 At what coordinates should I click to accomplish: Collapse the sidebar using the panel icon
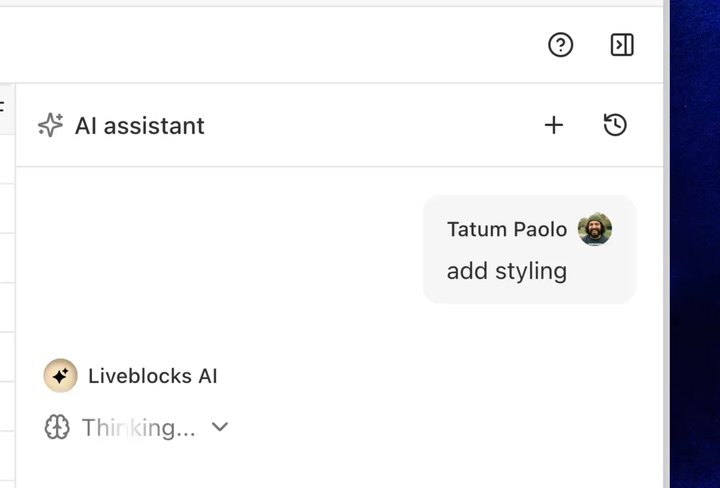click(622, 45)
